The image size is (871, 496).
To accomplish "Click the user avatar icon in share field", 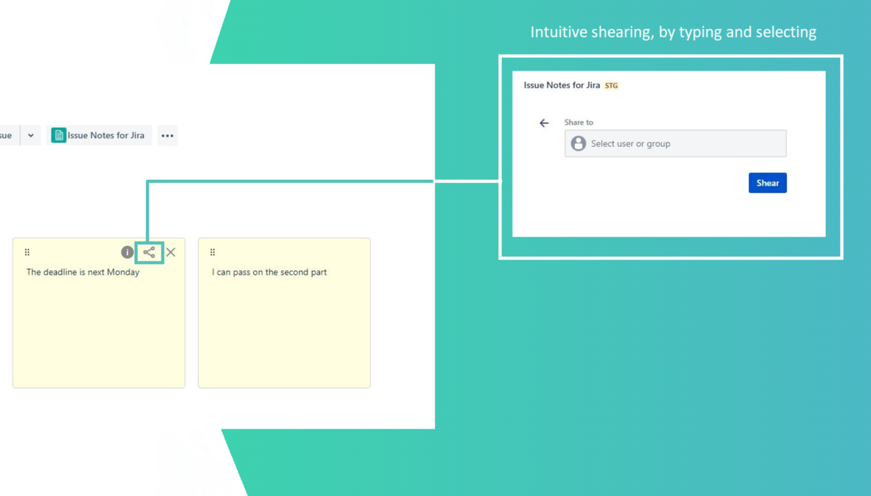I will click(x=578, y=143).
